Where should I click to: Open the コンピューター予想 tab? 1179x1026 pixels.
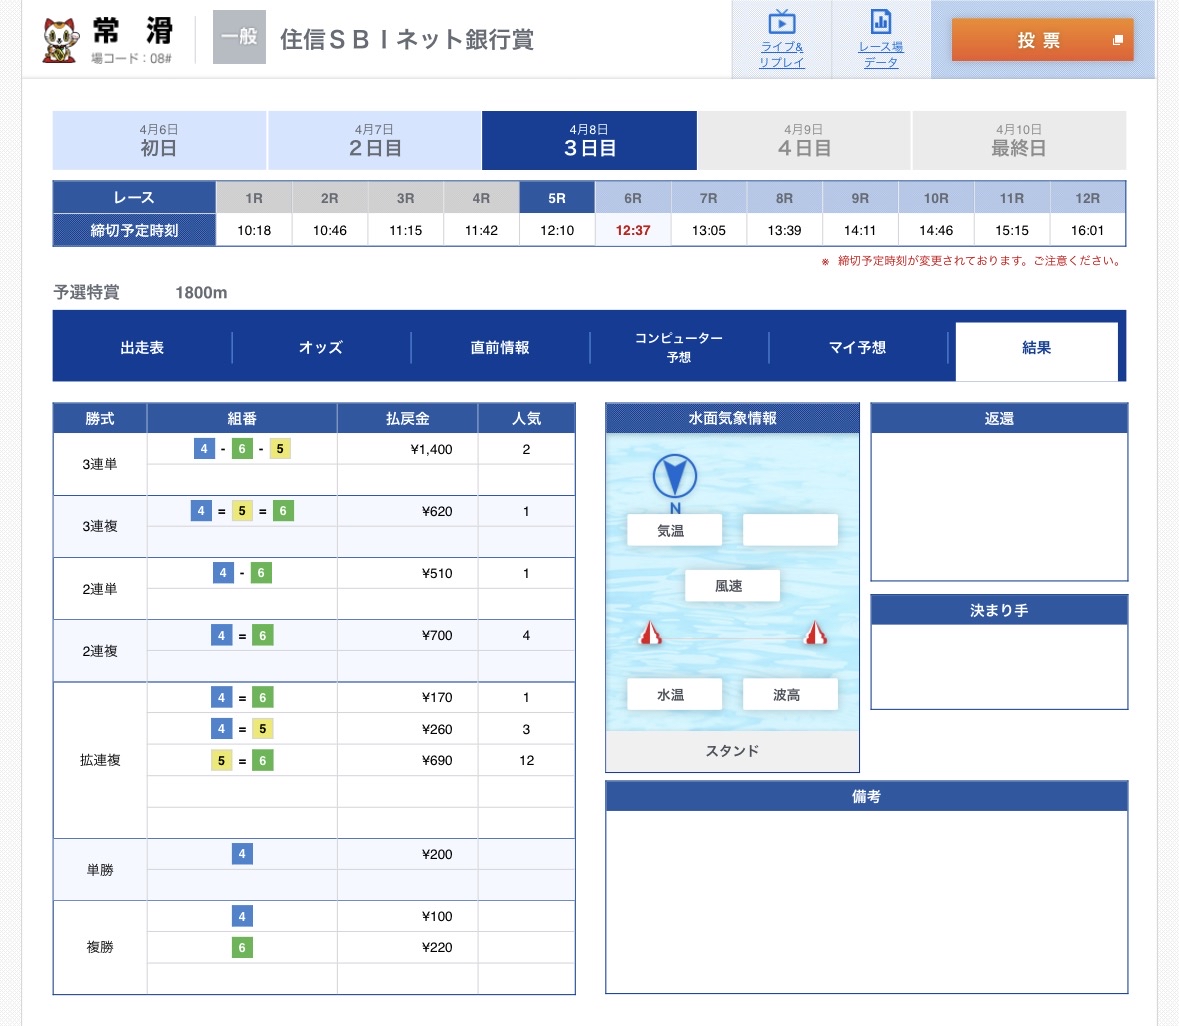[x=679, y=347]
